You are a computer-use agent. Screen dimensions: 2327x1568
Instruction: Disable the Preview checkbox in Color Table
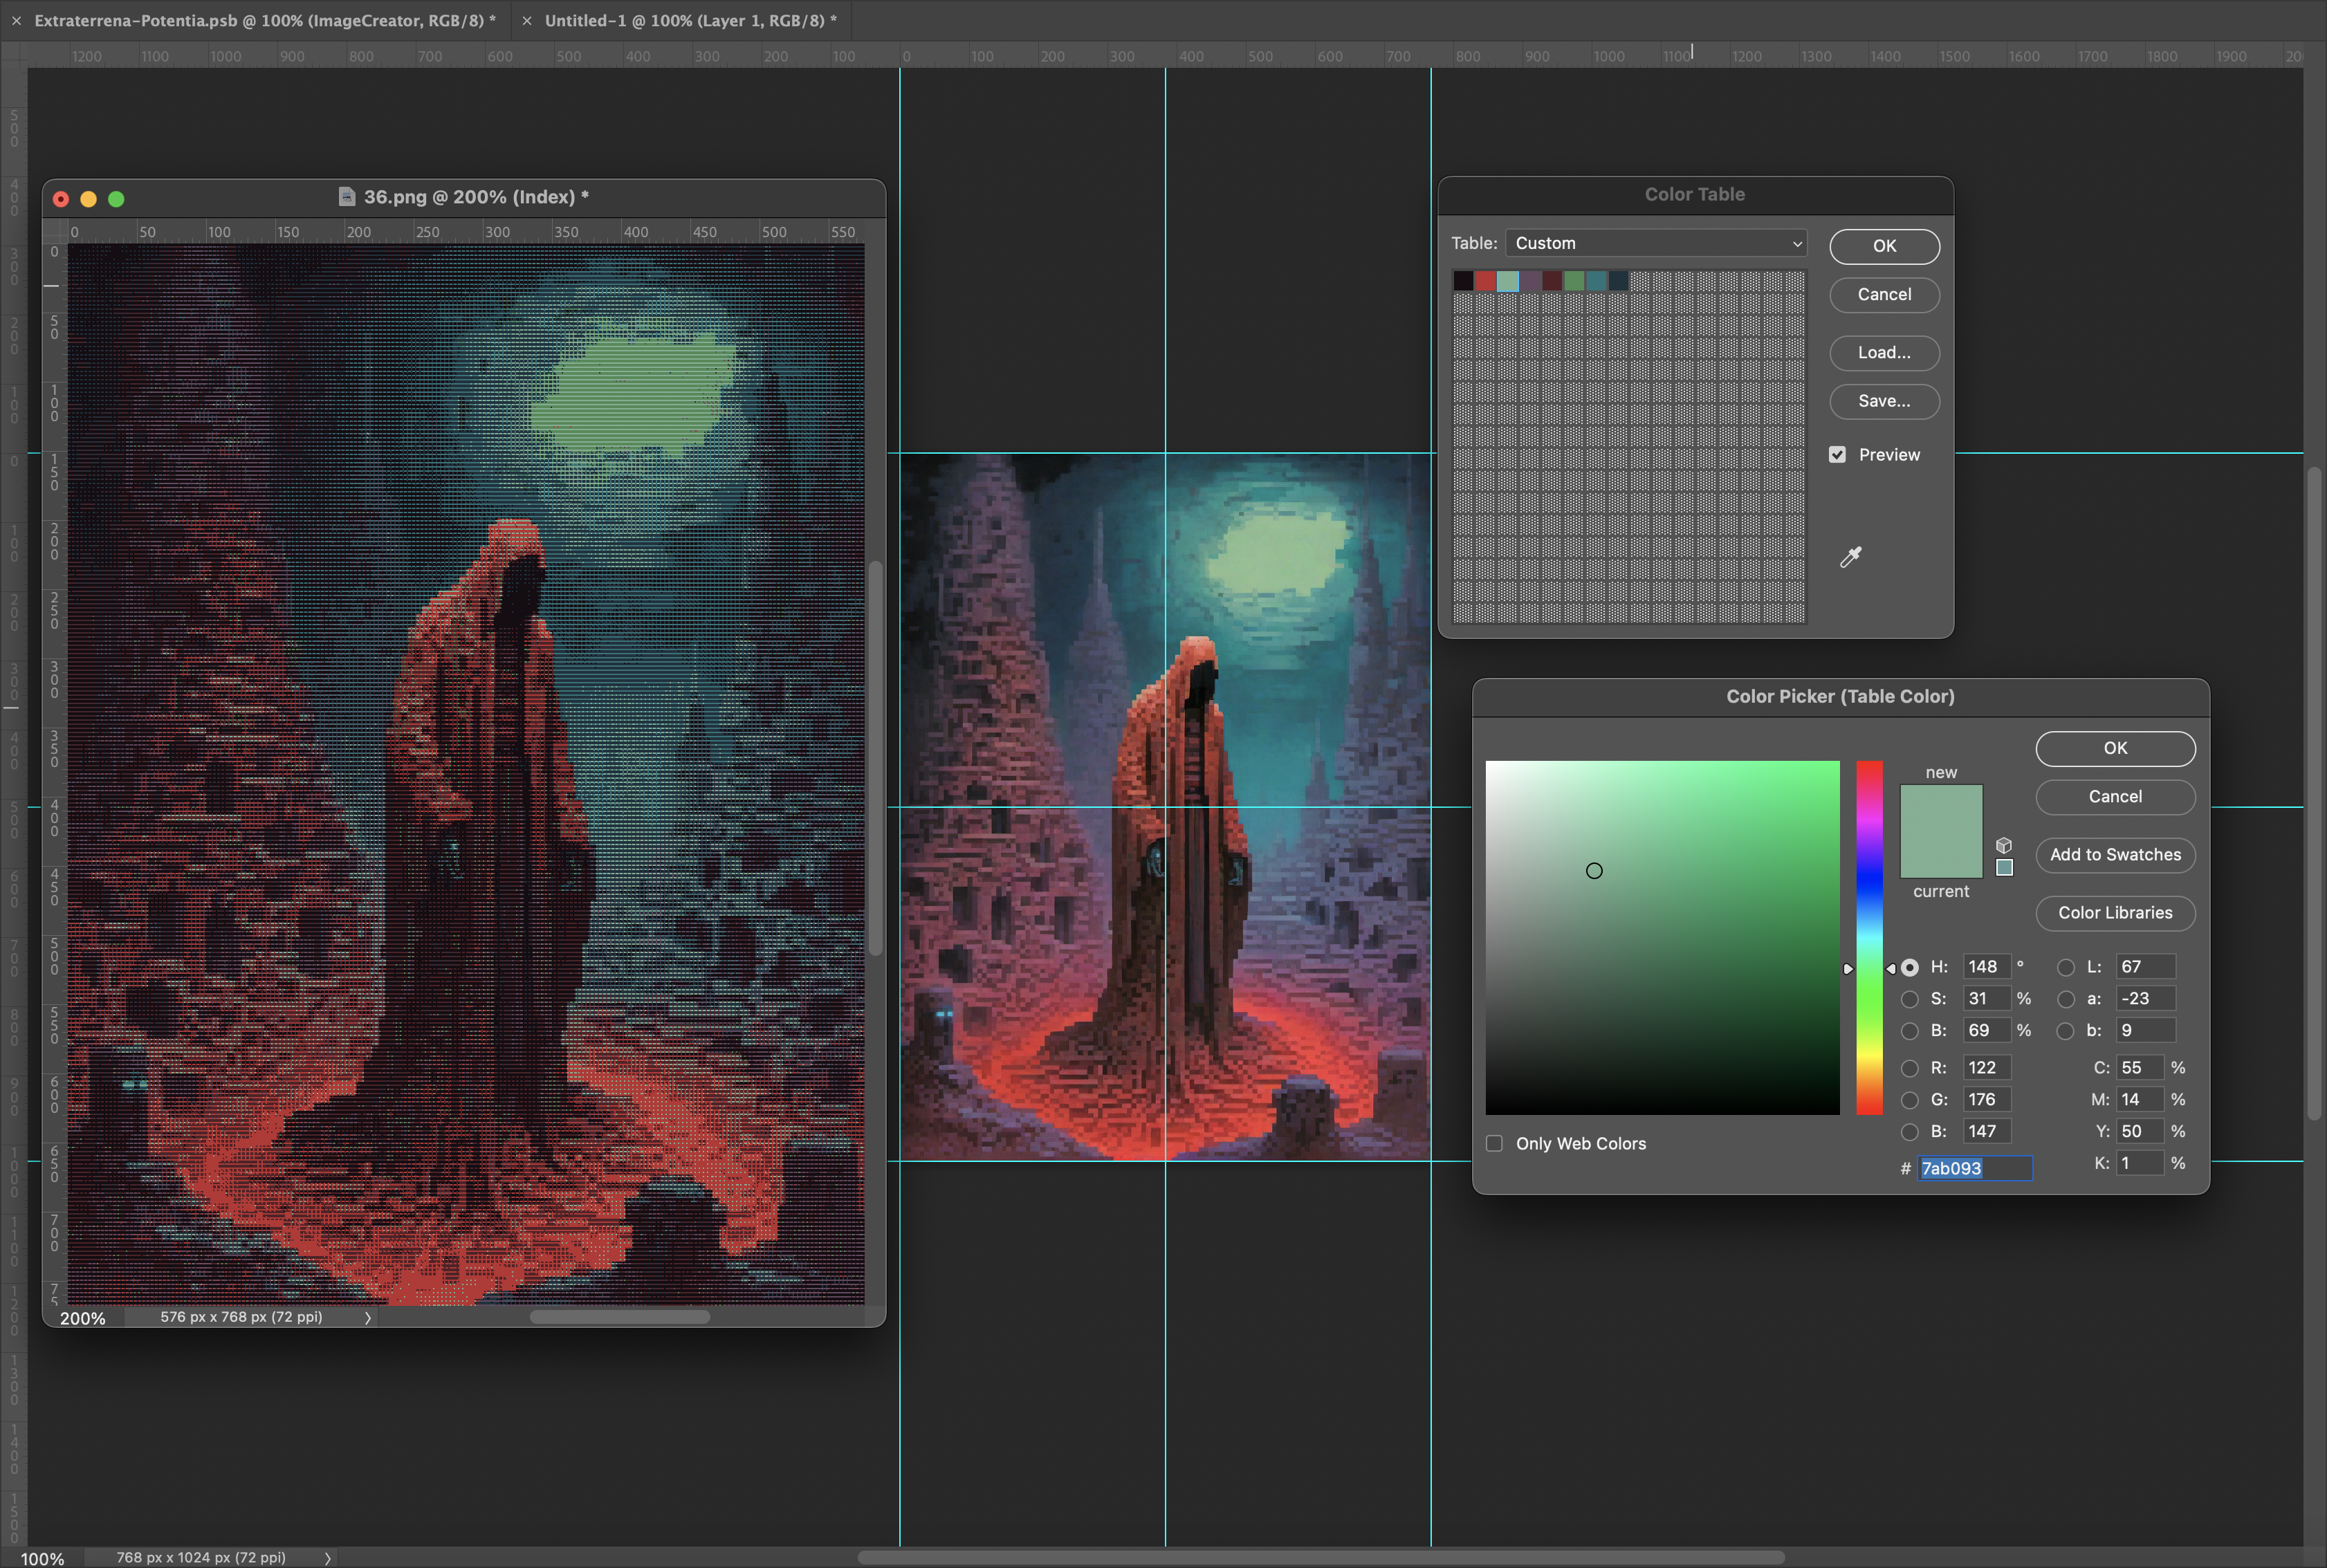(1838, 454)
